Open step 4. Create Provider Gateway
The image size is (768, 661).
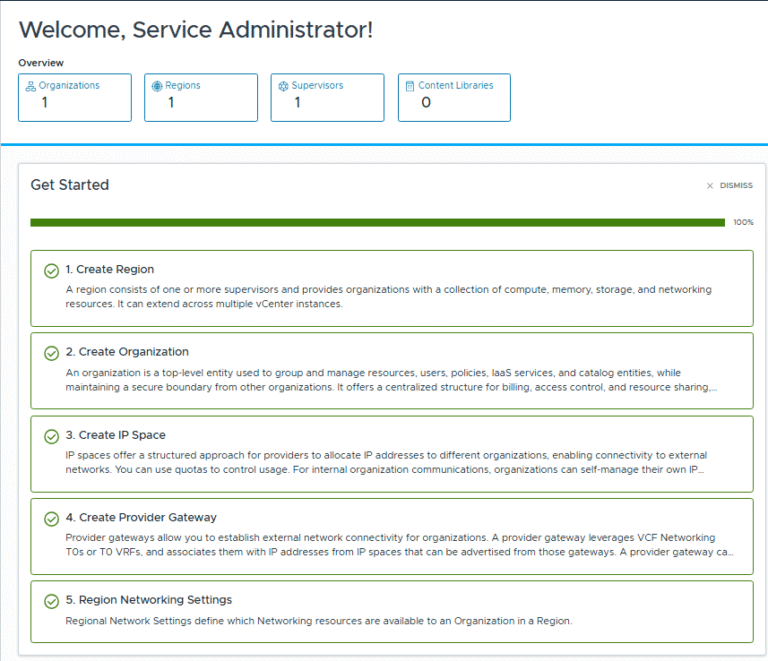point(392,536)
